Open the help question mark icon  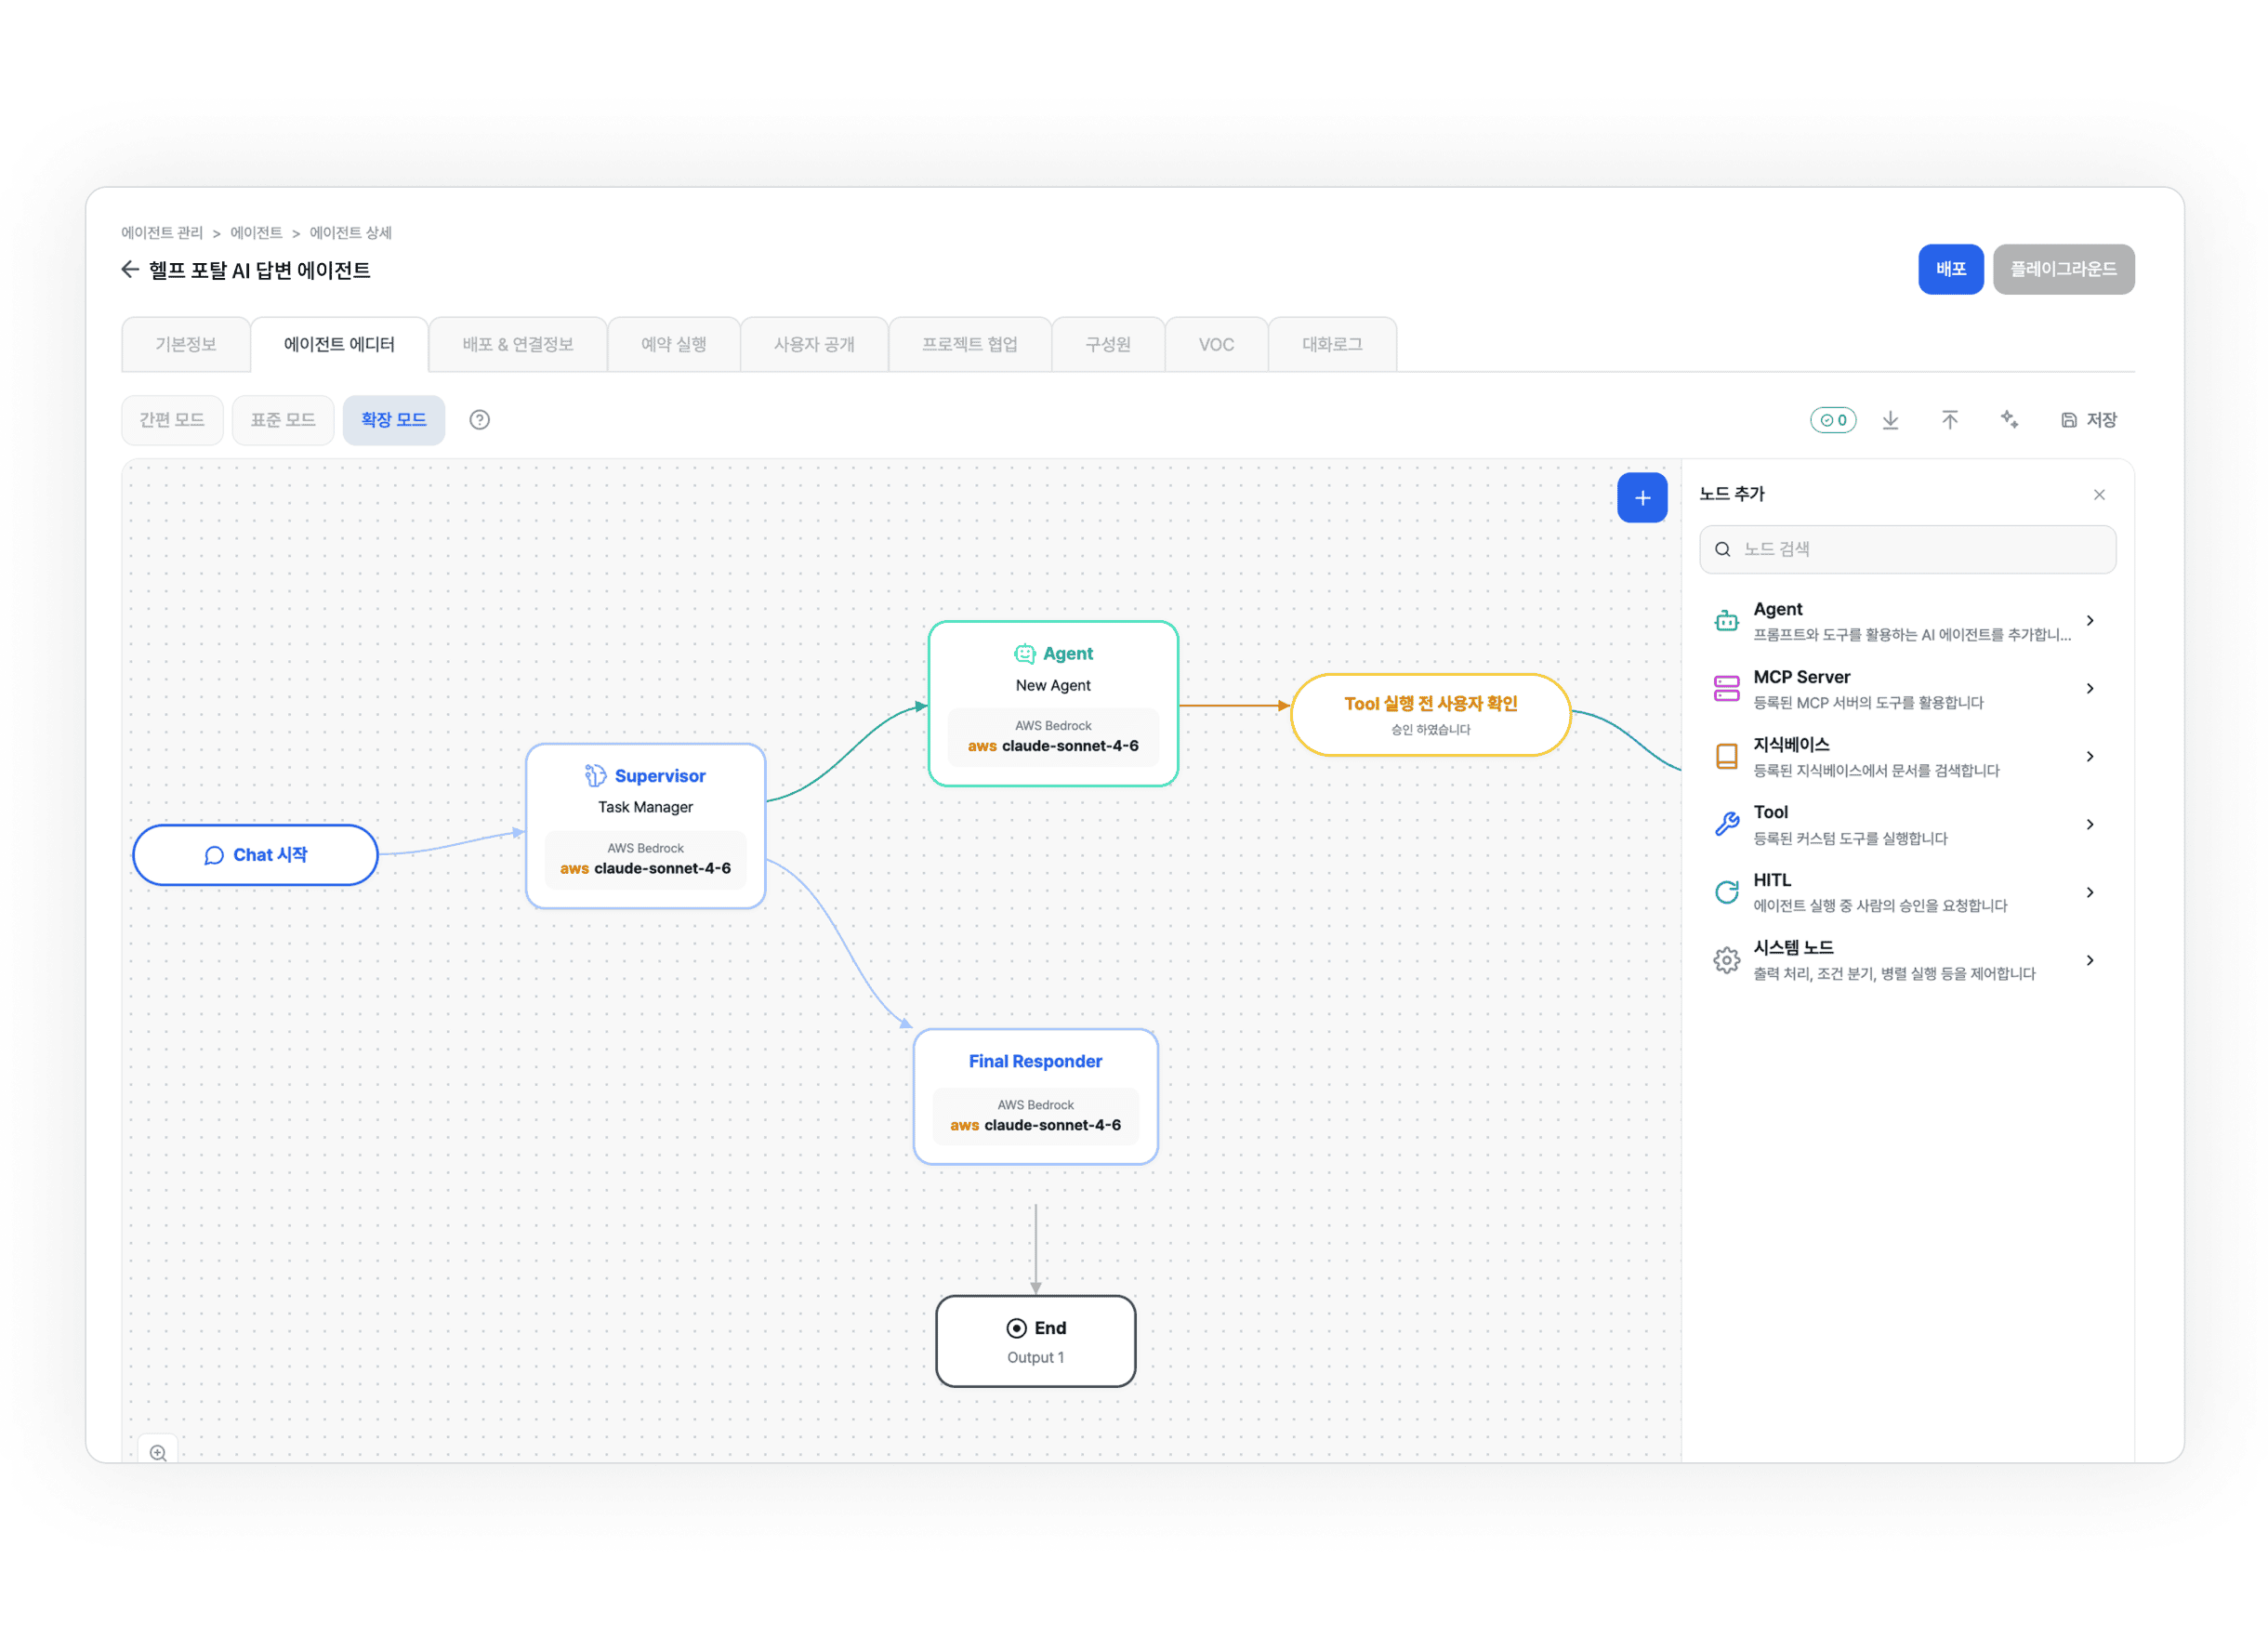480,420
